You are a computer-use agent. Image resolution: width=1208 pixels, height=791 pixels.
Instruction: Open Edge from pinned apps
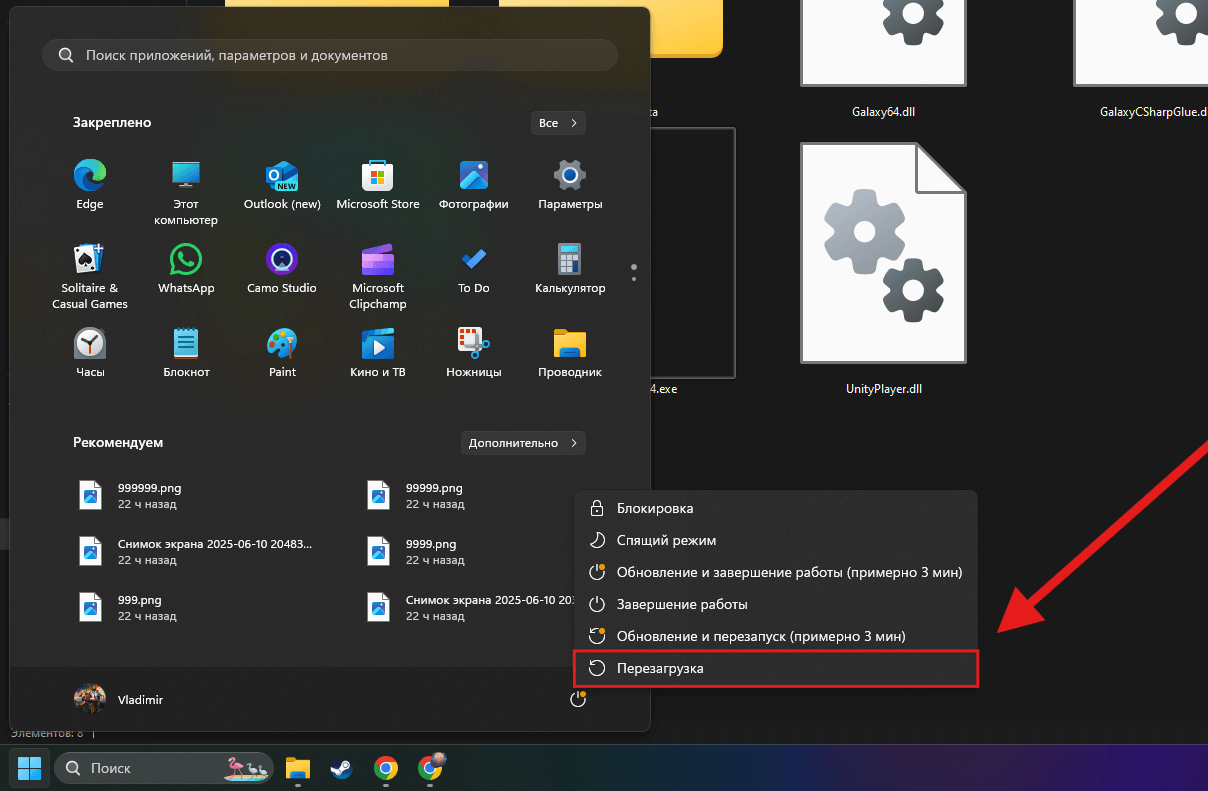pos(90,185)
